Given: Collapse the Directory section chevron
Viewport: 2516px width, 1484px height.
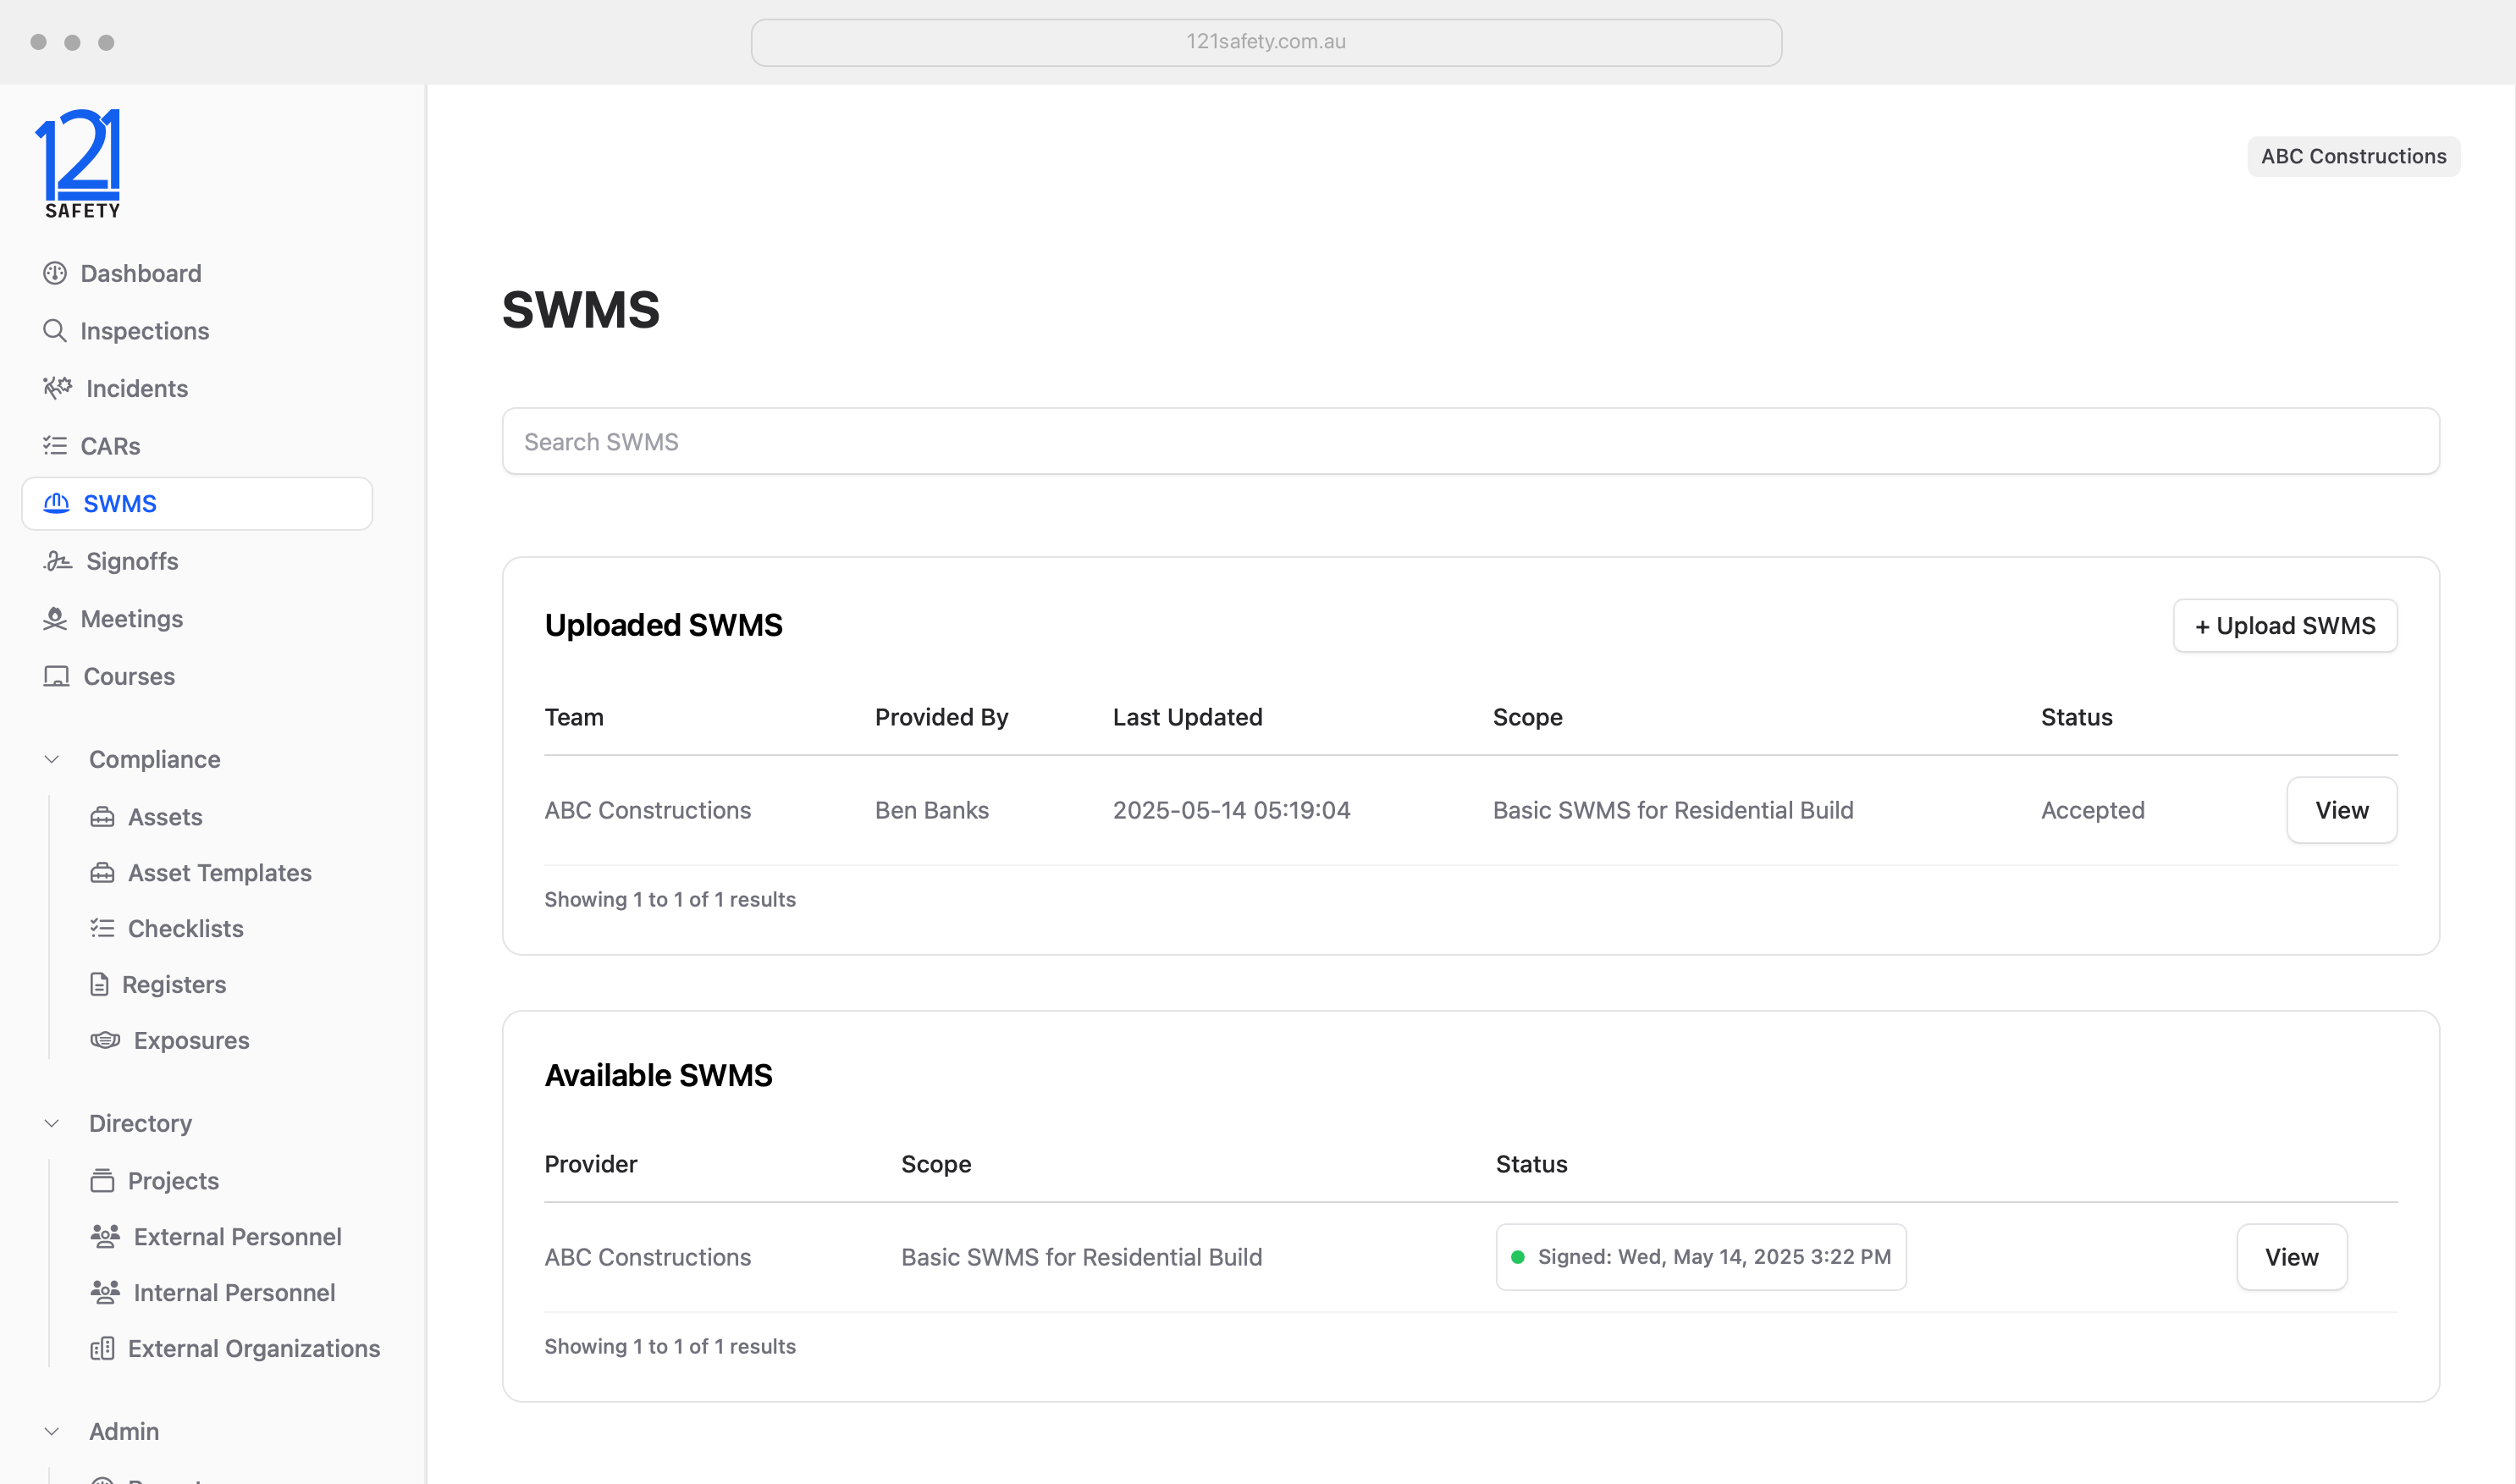Looking at the screenshot, I should pos(52,1123).
